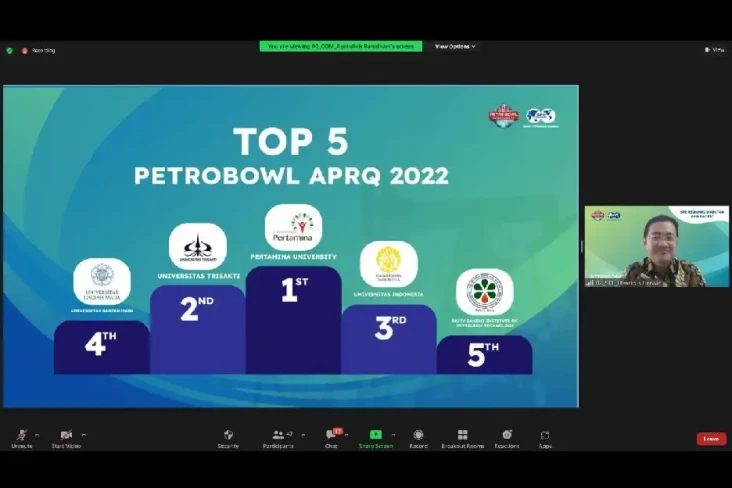Expand caret next to Chat
This screenshot has height=488, width=732.
[346, 435]
